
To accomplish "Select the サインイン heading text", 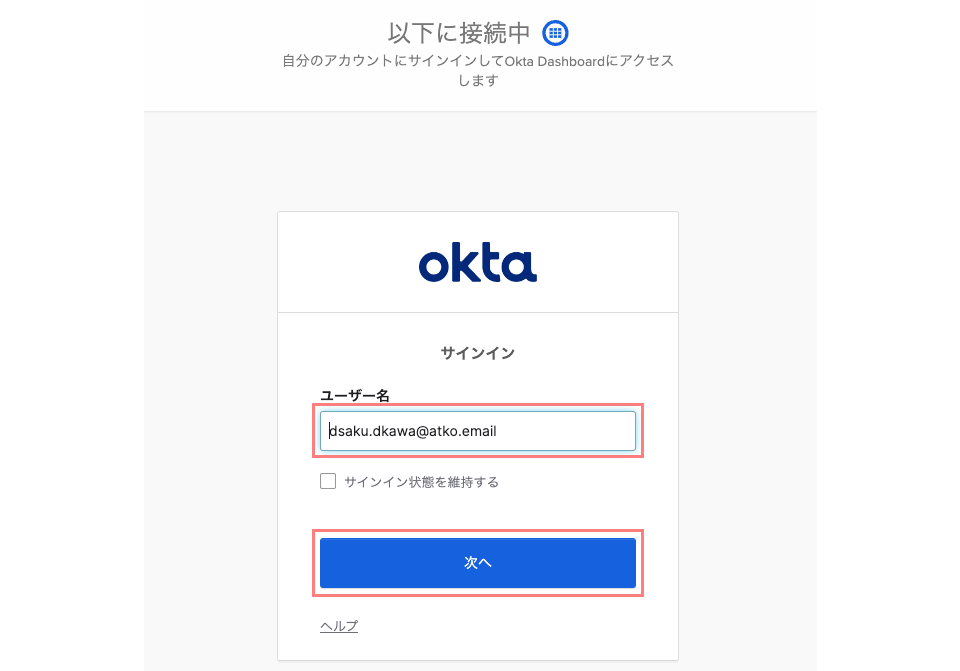I will click(478, 352).
